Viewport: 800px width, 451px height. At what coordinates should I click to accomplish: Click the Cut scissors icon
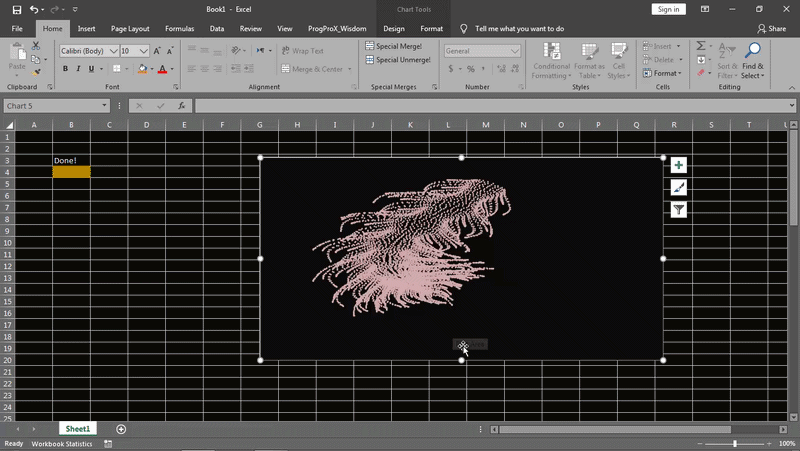click(36, 46)
